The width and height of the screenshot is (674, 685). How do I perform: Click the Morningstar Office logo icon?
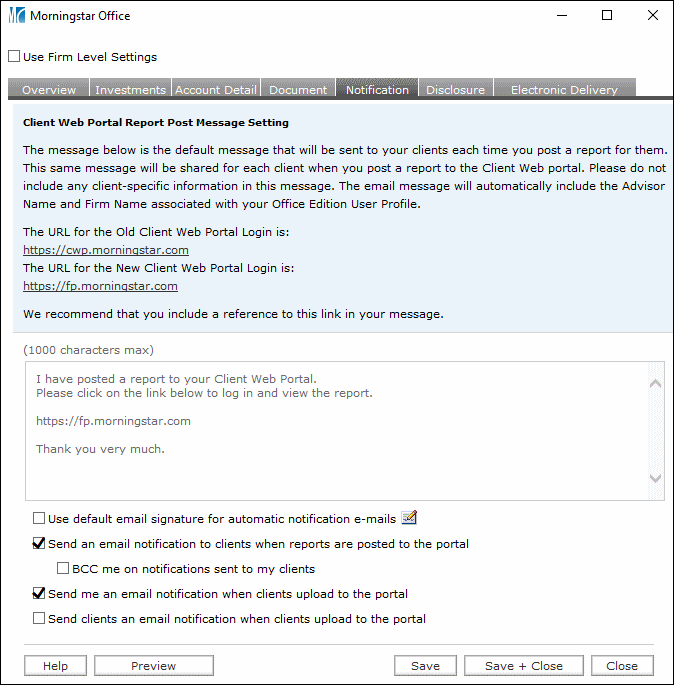point(17,16)
